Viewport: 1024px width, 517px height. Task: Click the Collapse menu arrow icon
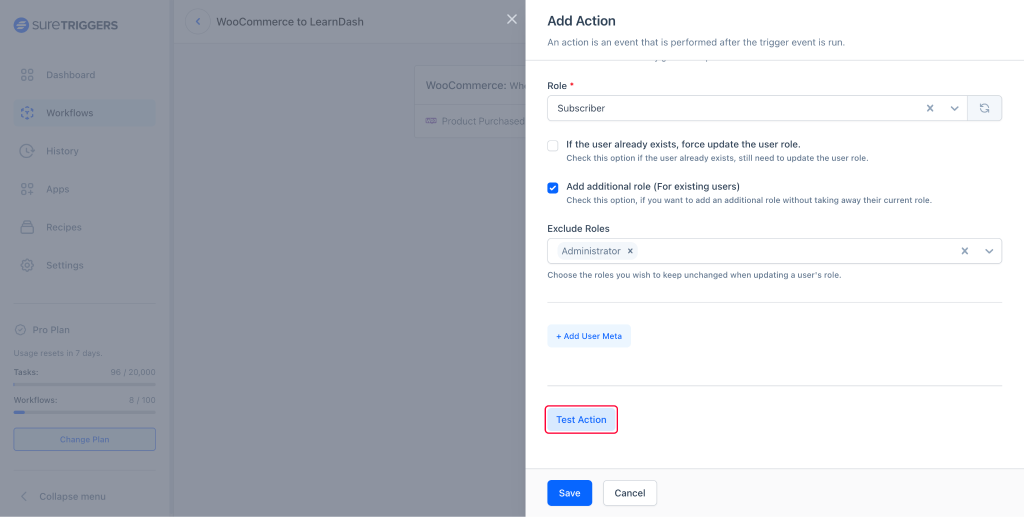24,496
